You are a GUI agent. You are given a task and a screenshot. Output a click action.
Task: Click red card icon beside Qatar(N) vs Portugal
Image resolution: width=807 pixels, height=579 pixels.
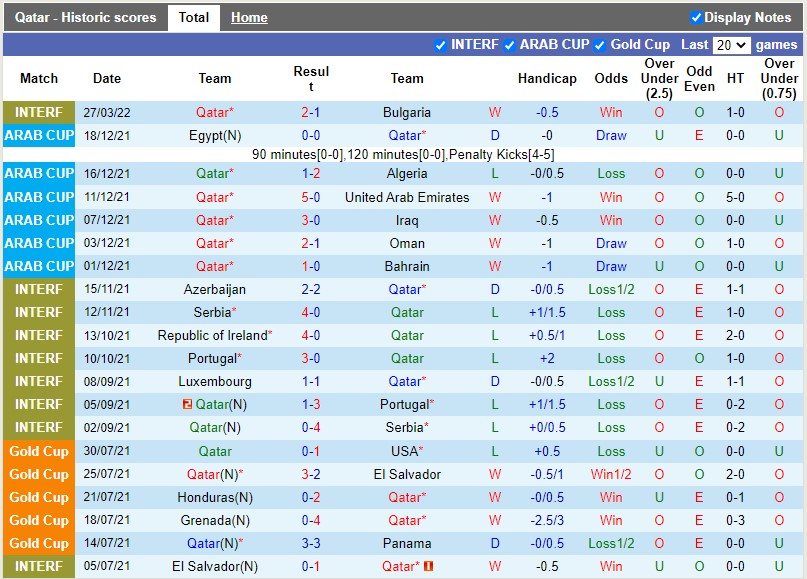tap(187, 404)
